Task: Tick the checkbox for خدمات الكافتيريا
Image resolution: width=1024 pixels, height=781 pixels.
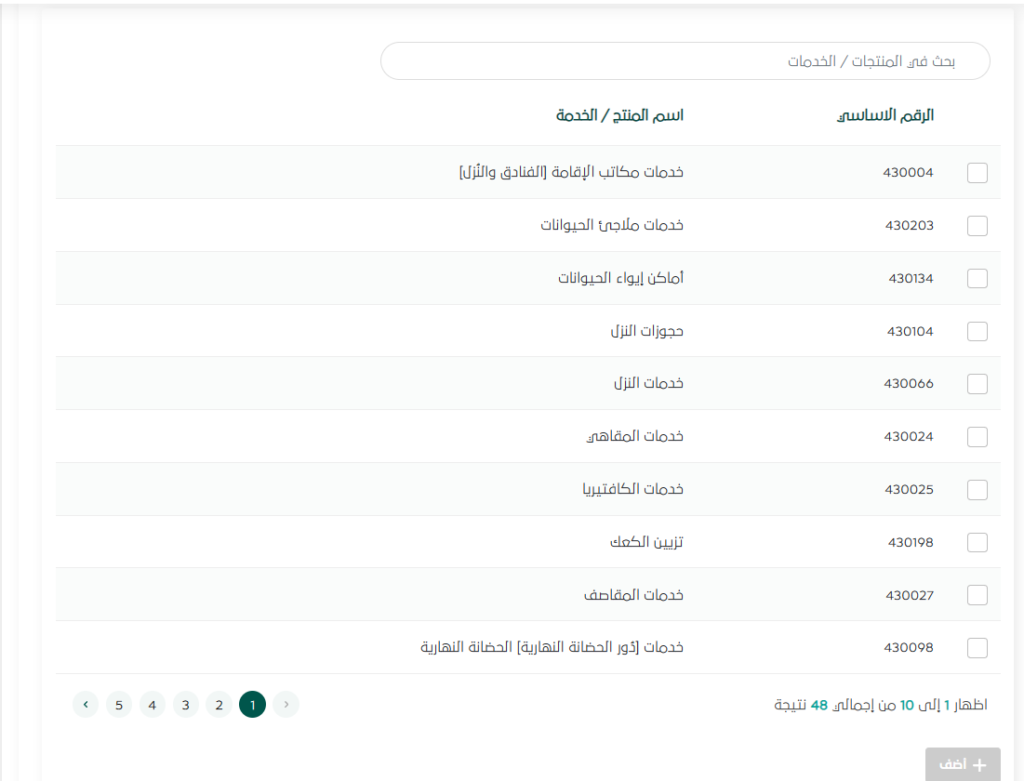Action: click(x=977, y=490)
